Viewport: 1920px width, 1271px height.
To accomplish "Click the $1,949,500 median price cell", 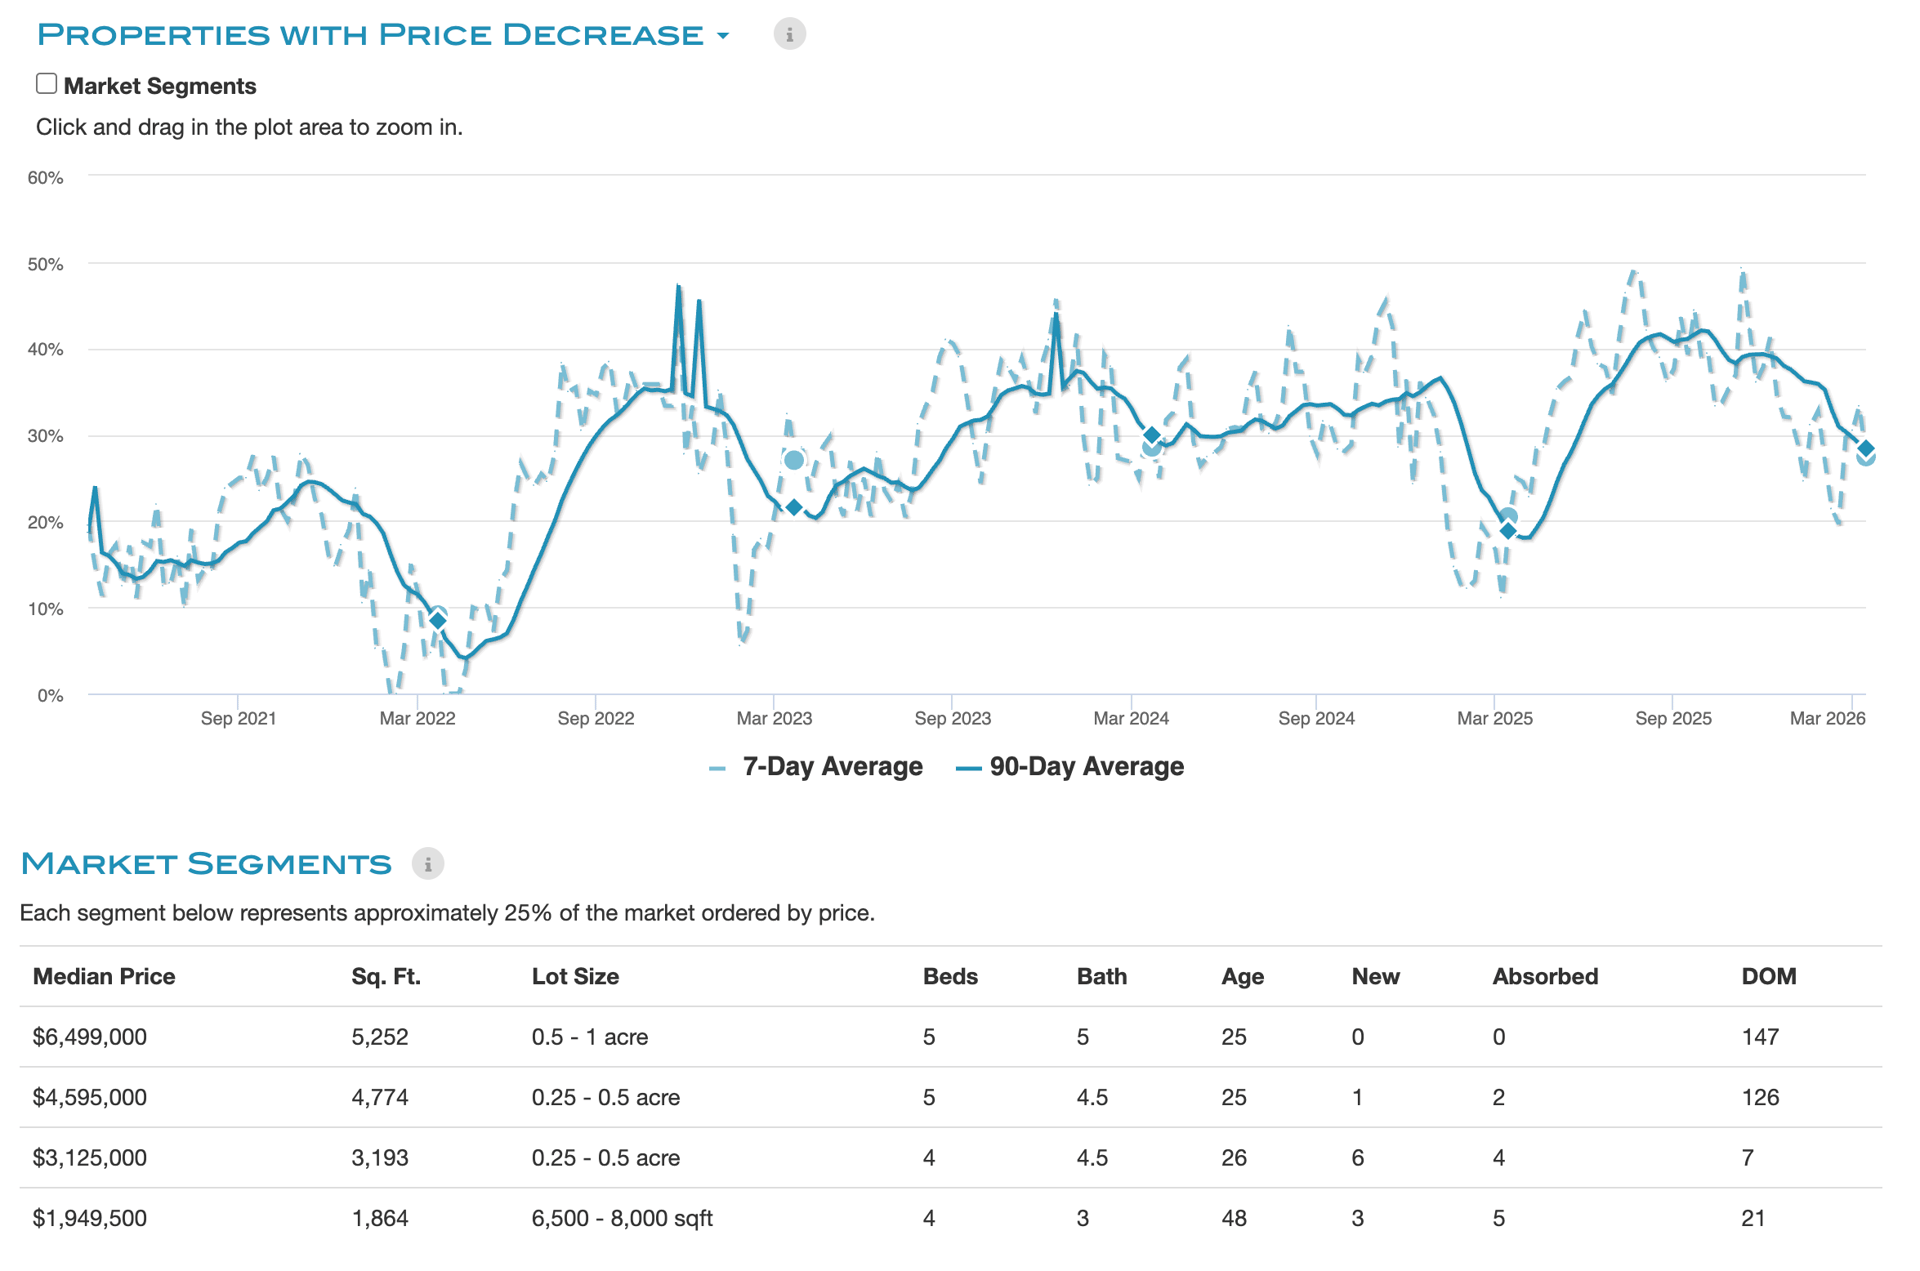I will (x=90, y=1218).
